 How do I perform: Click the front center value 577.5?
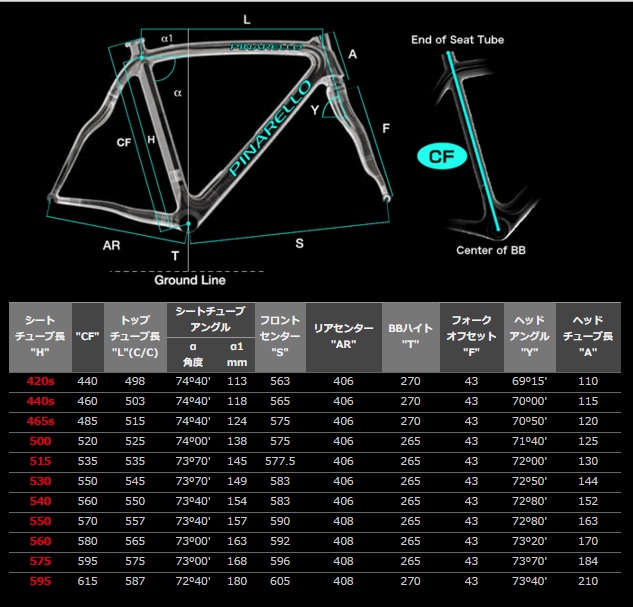pos(280,461)
